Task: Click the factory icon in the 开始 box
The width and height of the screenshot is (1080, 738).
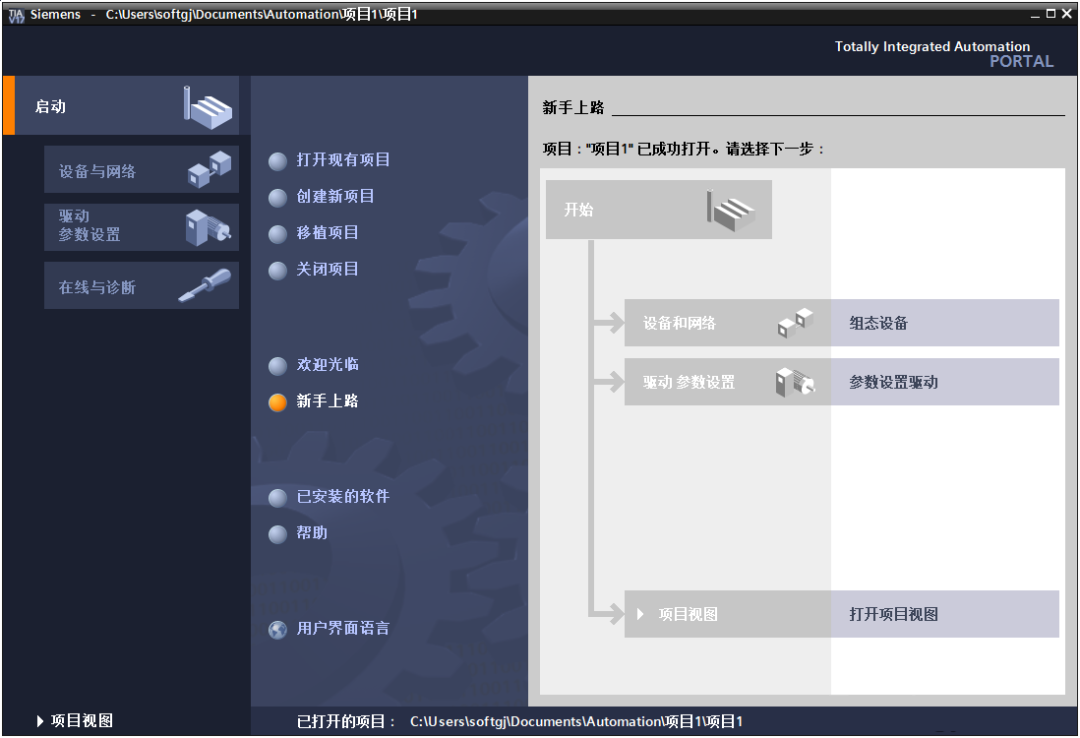Action: click(x=730, y=208)
